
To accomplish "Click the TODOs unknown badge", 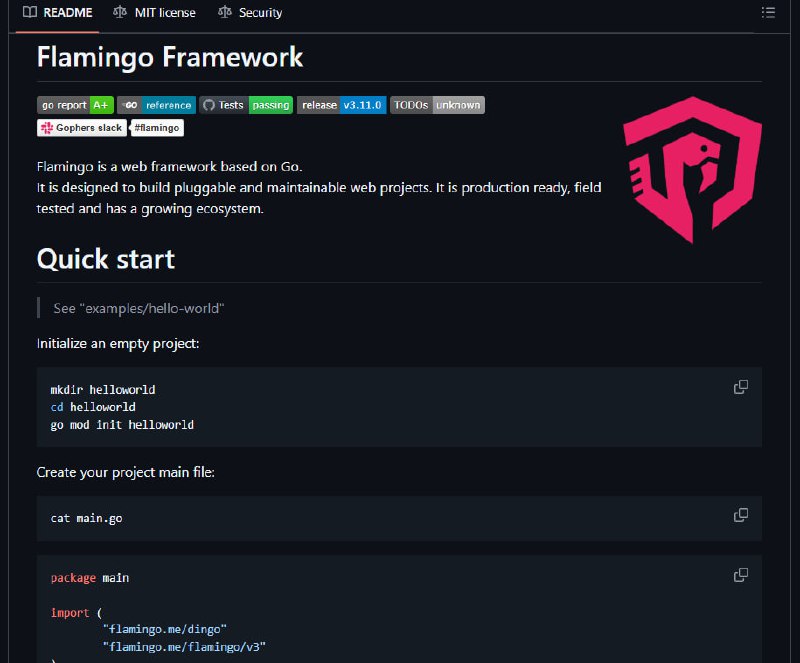I will 437,105.
